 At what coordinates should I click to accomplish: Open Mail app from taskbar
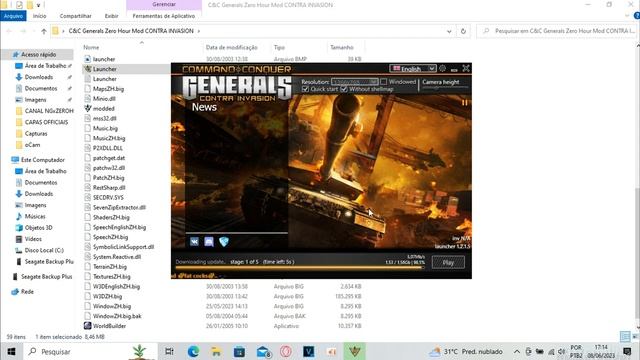(x=263, y=351)
